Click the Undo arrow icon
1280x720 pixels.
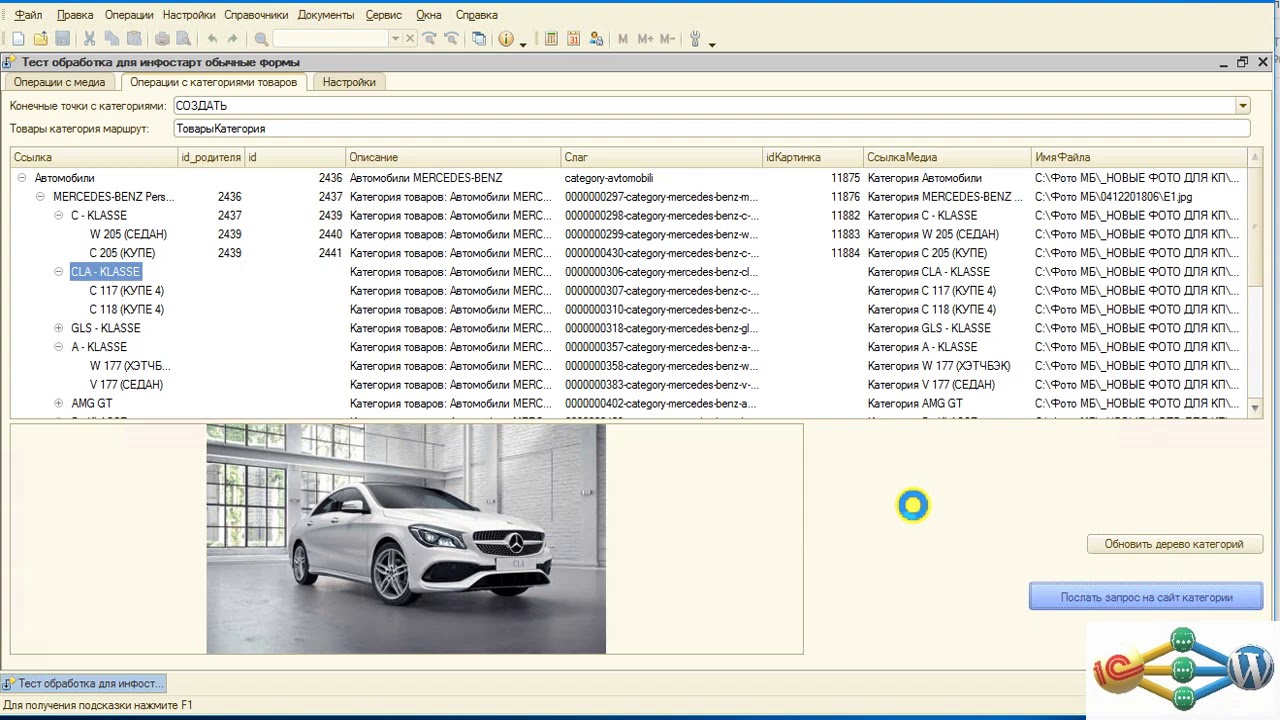[212, 39]
